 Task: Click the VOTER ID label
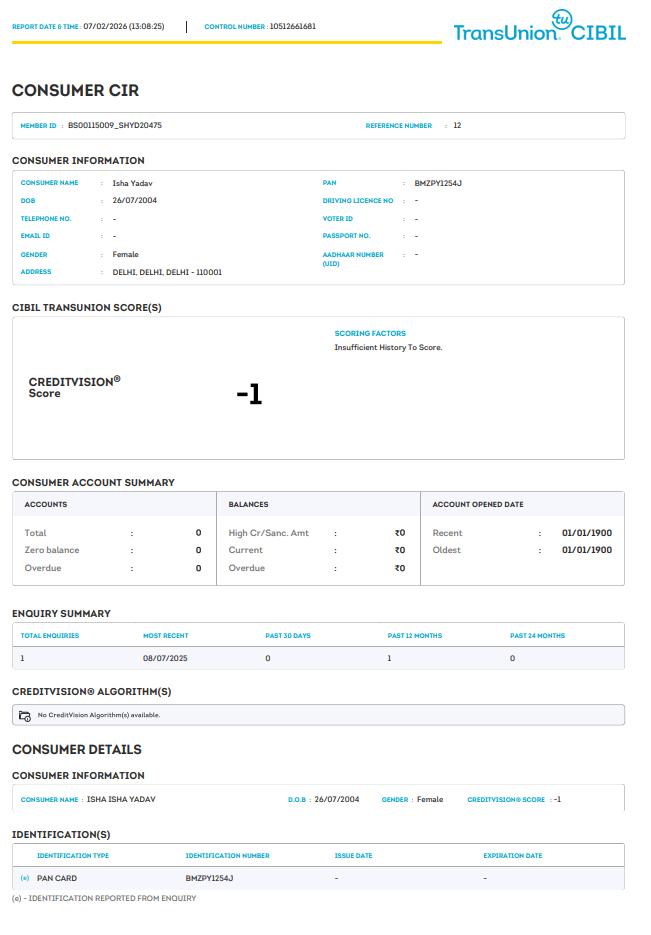[337, 219]
